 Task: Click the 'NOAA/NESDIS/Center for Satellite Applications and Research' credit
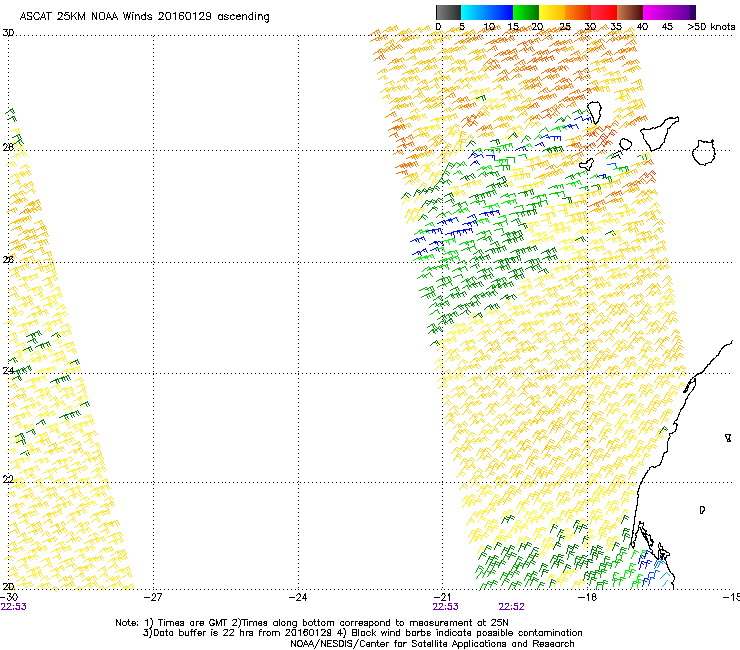tap(432, 644)
